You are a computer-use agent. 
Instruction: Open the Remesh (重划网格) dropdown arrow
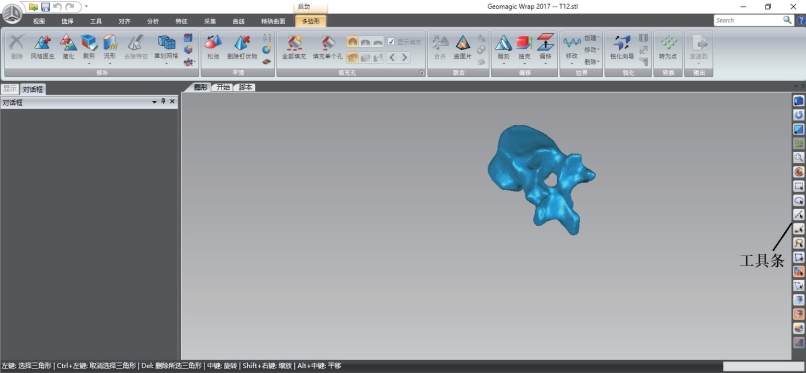pos(167,64)
